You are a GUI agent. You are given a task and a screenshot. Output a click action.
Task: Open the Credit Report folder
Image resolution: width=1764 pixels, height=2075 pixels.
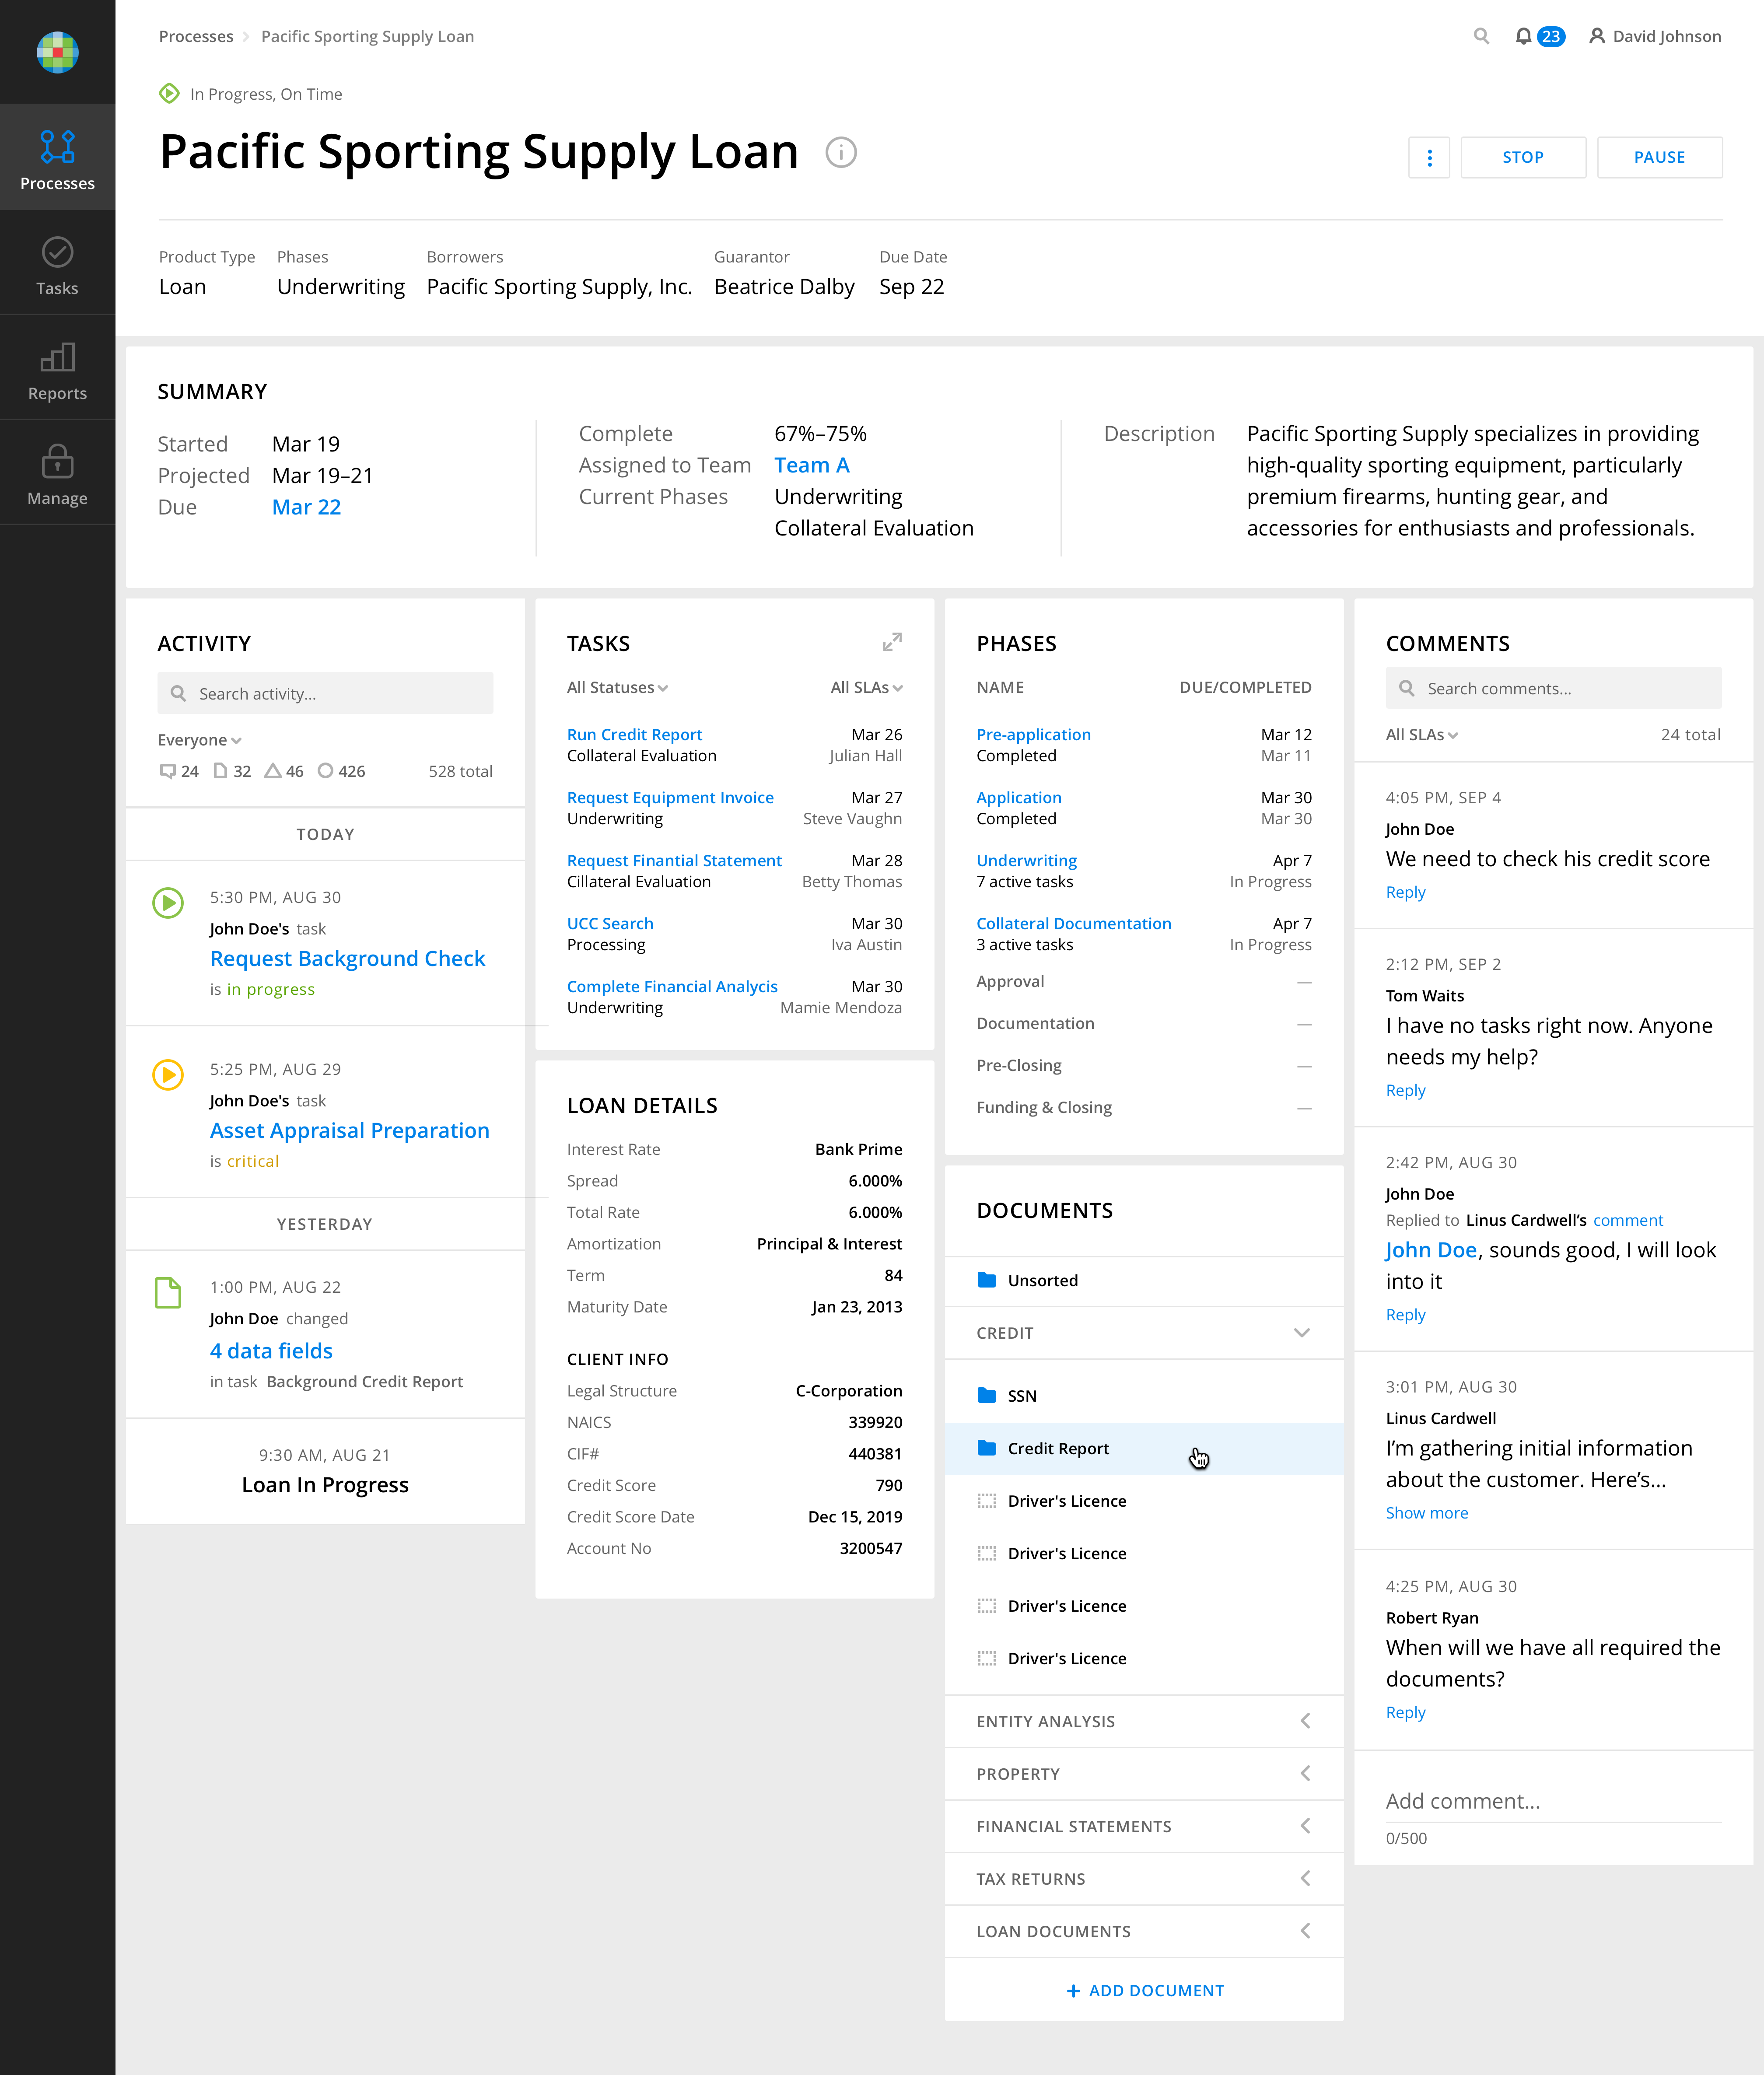tap(1057, 1448)
